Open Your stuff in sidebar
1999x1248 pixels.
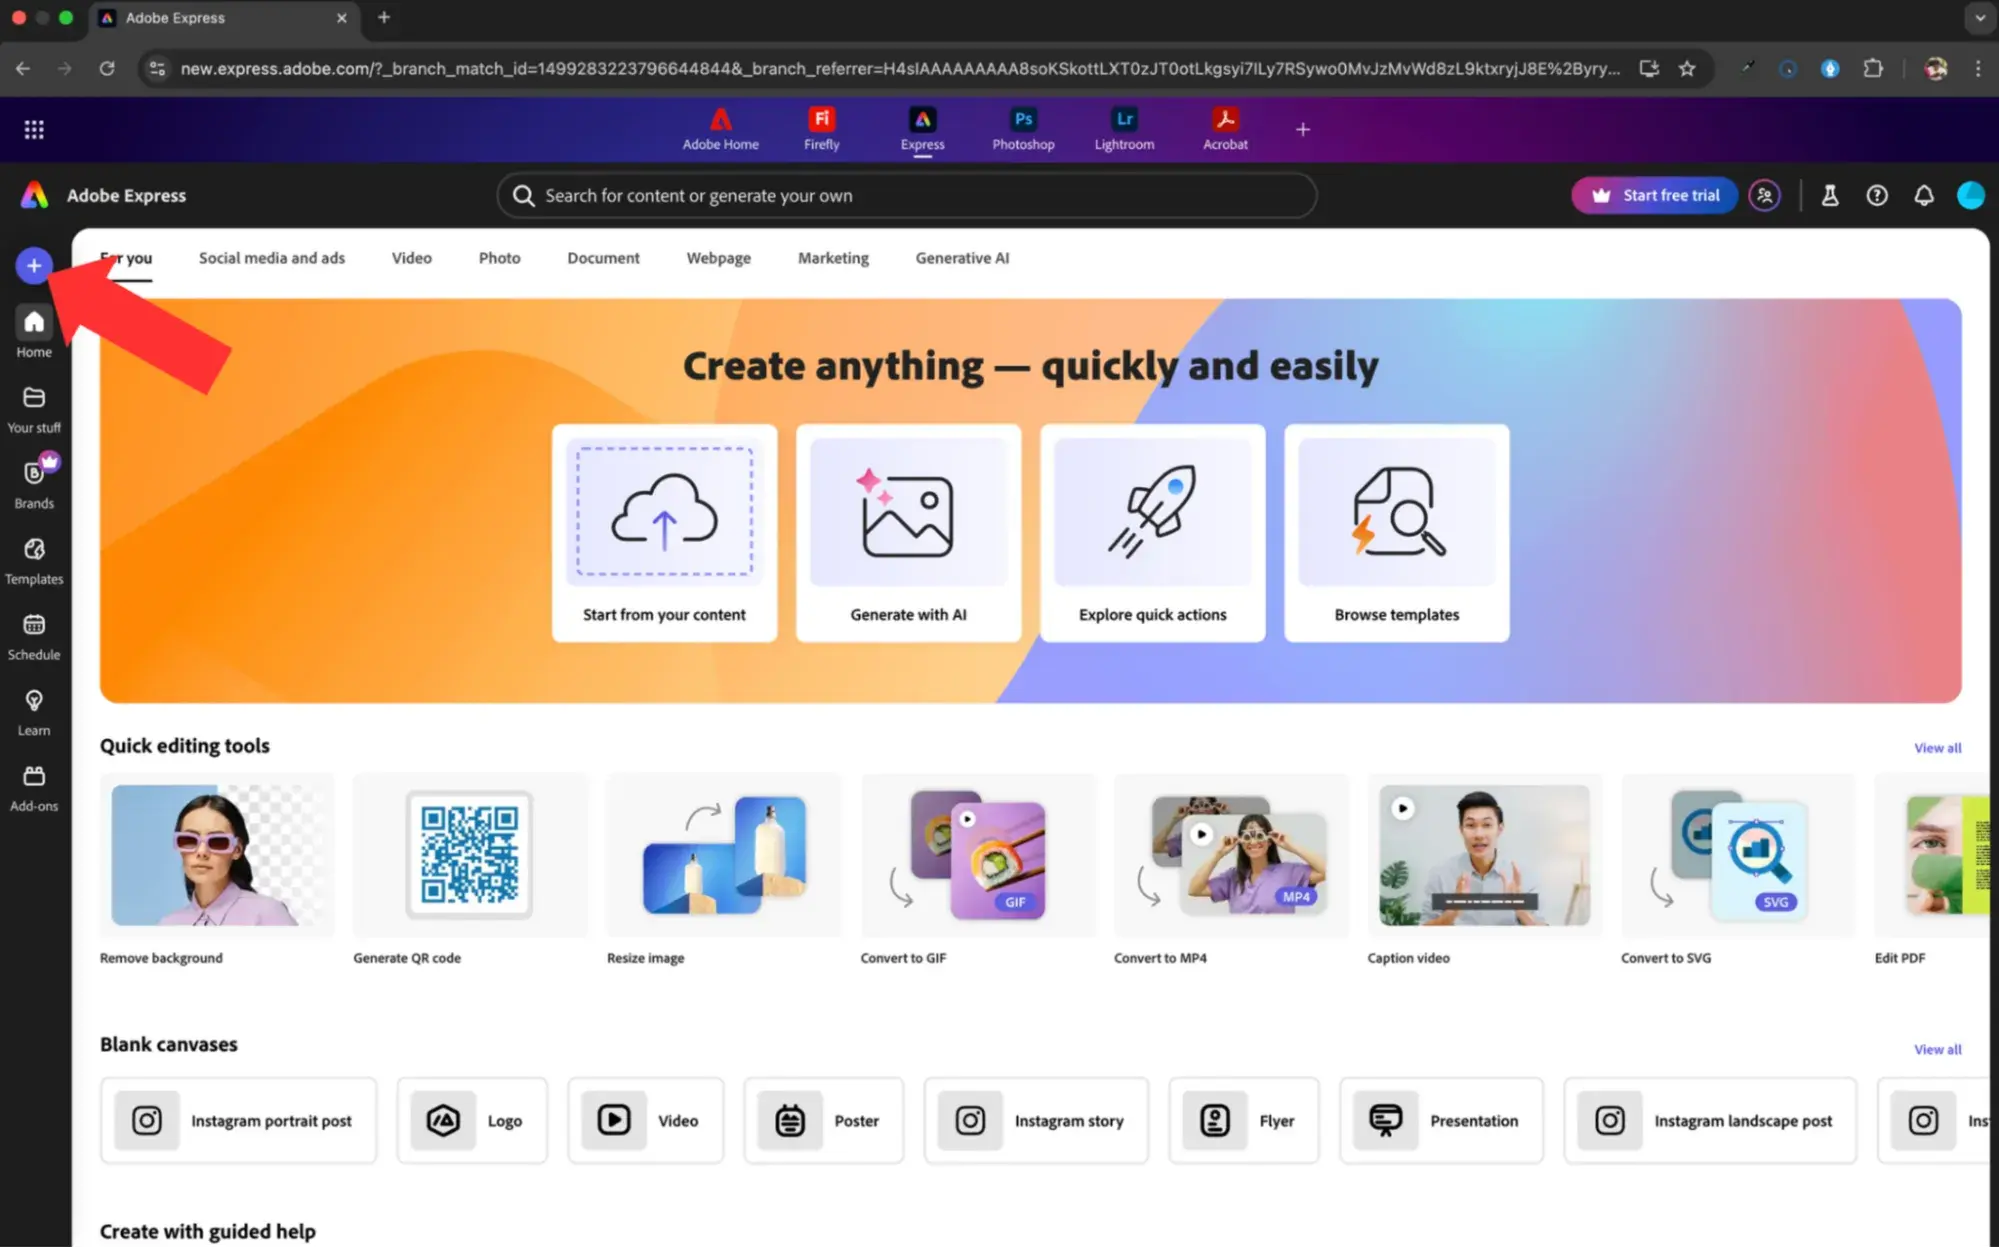pos(34,408)
